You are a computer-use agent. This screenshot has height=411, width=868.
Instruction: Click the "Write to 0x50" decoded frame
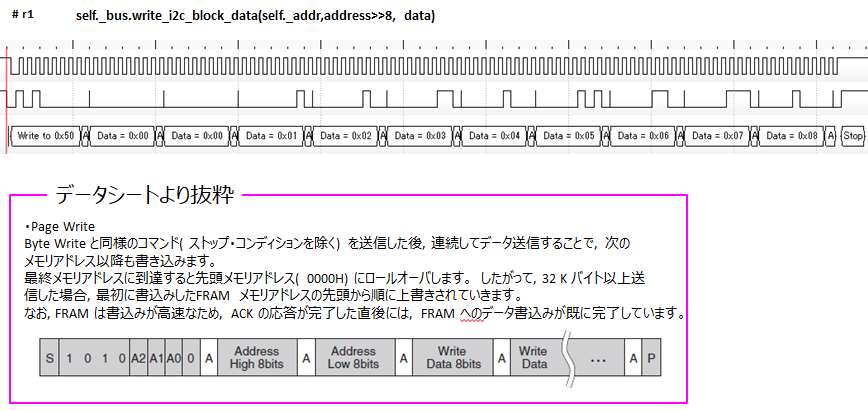pos(45,136)
